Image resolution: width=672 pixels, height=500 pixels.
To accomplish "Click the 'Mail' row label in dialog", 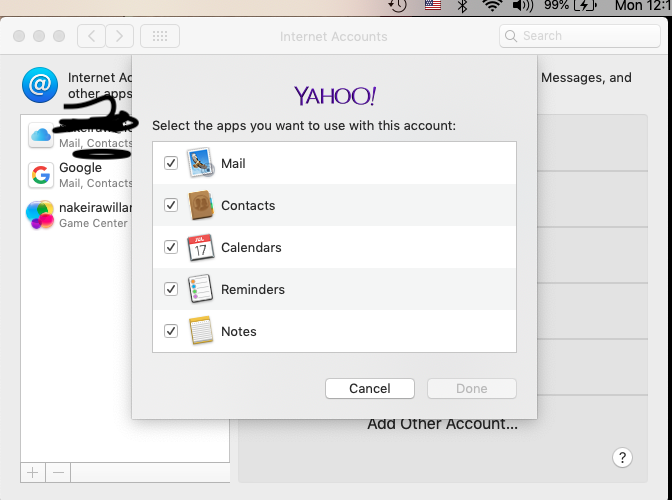I will pyautogui.click(x=233, y=164).
